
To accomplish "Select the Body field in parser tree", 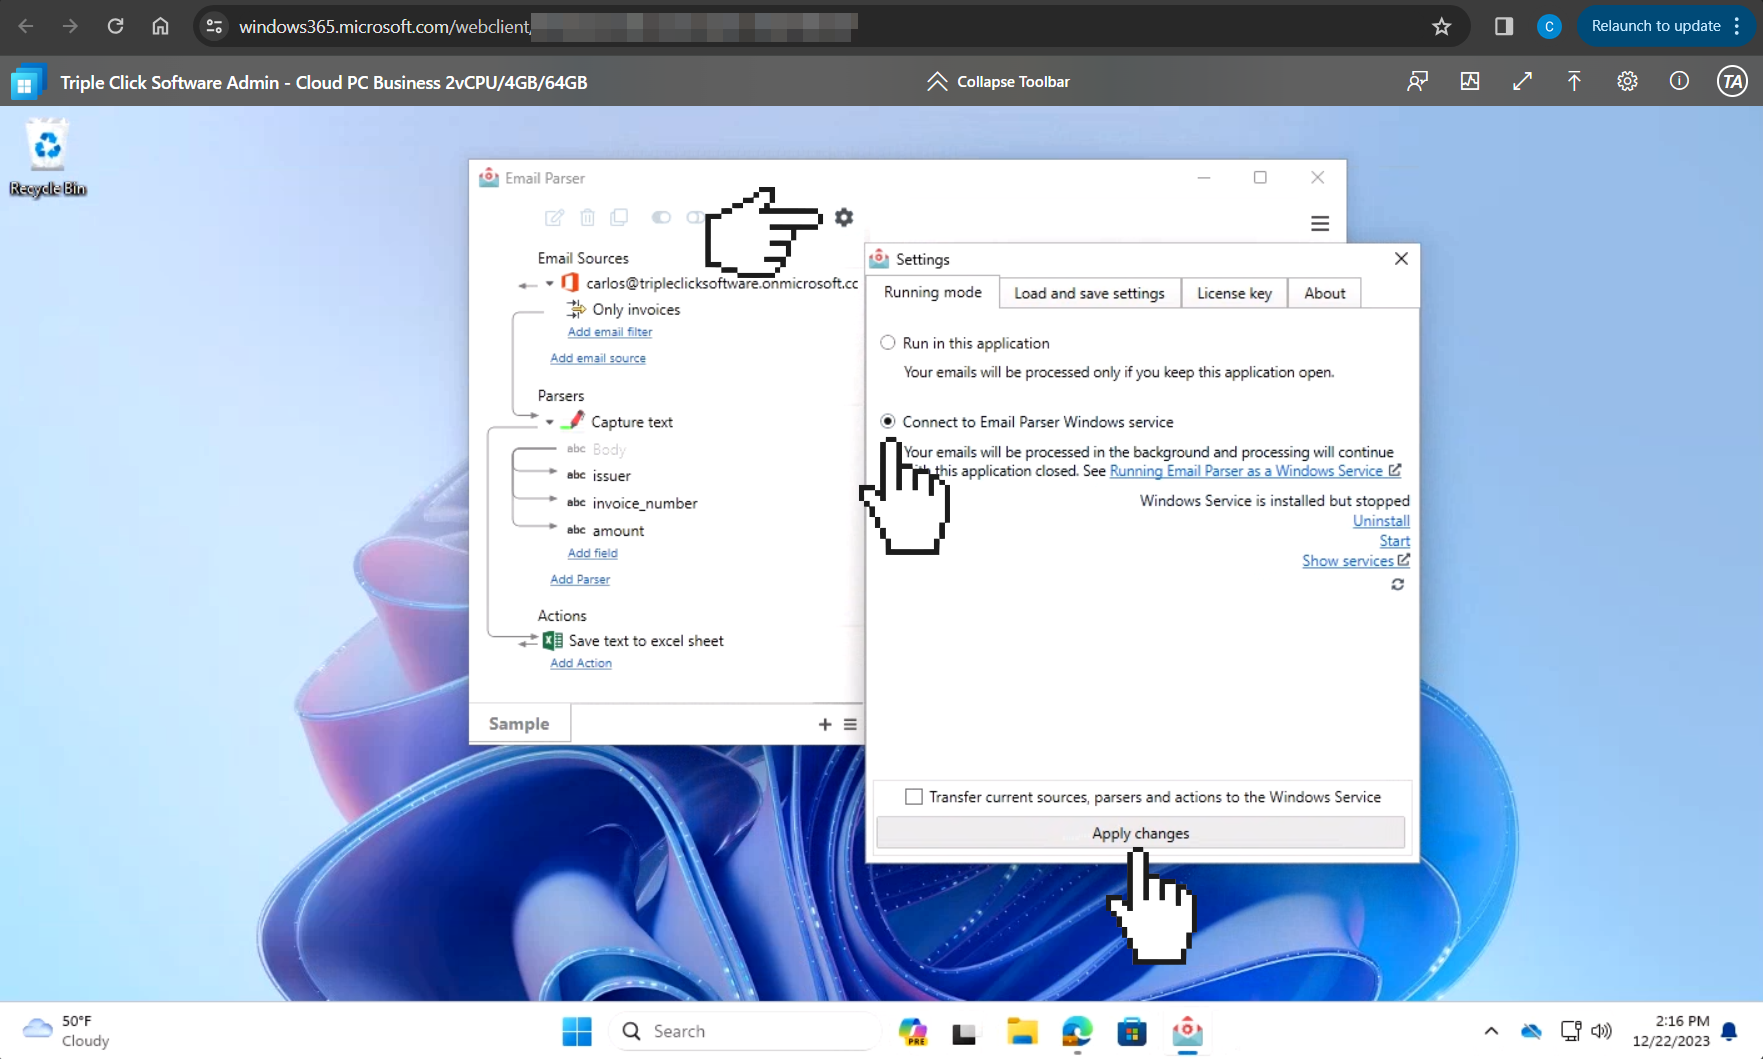I will 609,449.
